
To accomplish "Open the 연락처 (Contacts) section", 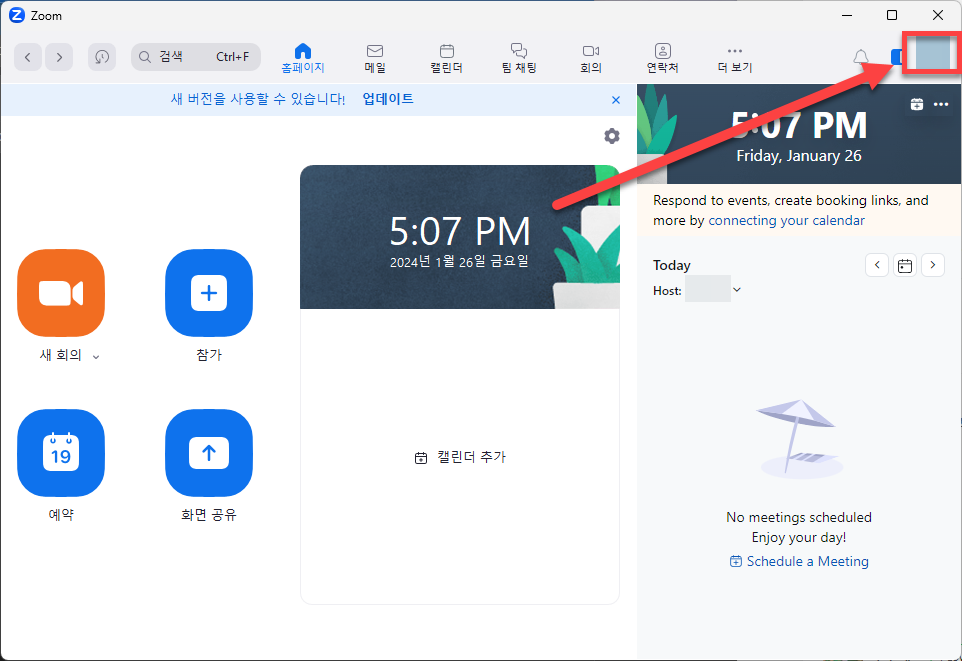I will click(662, 57).
